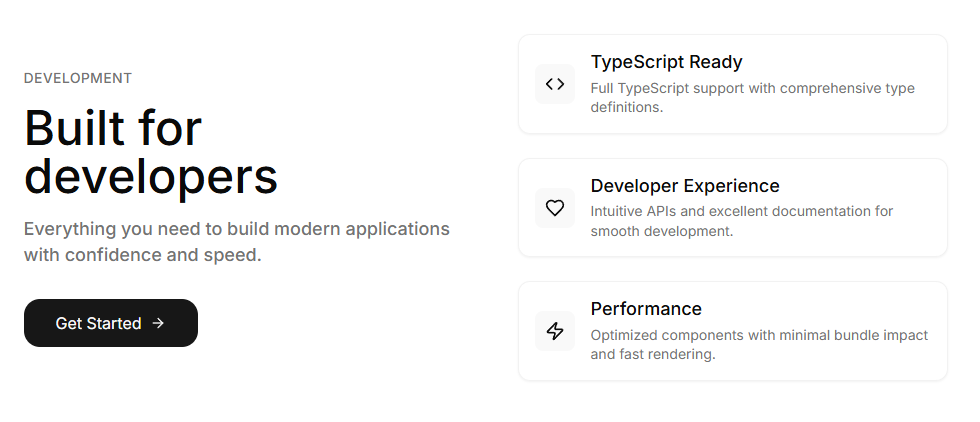
Task: Click the arrow icon inside Get Started
Action: point(158,323)
